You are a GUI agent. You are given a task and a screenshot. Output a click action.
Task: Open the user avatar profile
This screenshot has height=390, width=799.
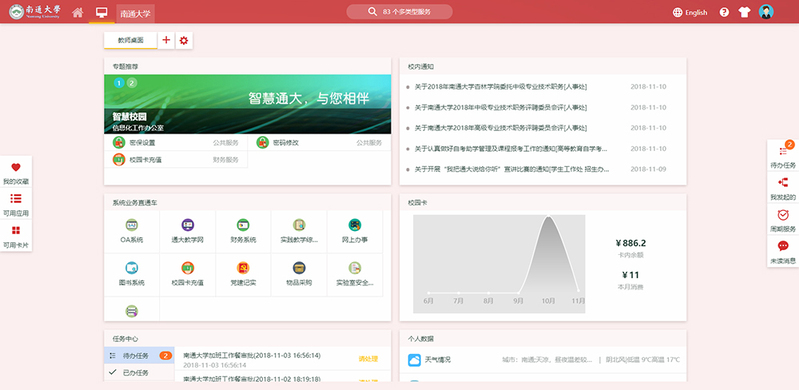click(x=766, y=12)
